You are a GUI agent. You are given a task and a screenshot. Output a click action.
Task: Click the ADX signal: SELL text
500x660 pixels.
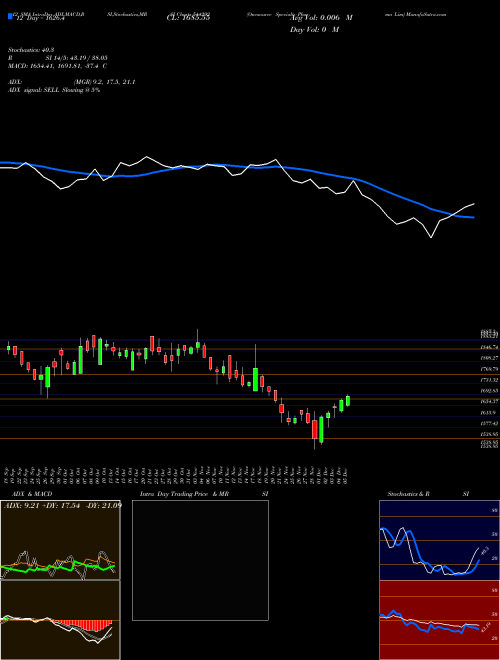point(54,90)
